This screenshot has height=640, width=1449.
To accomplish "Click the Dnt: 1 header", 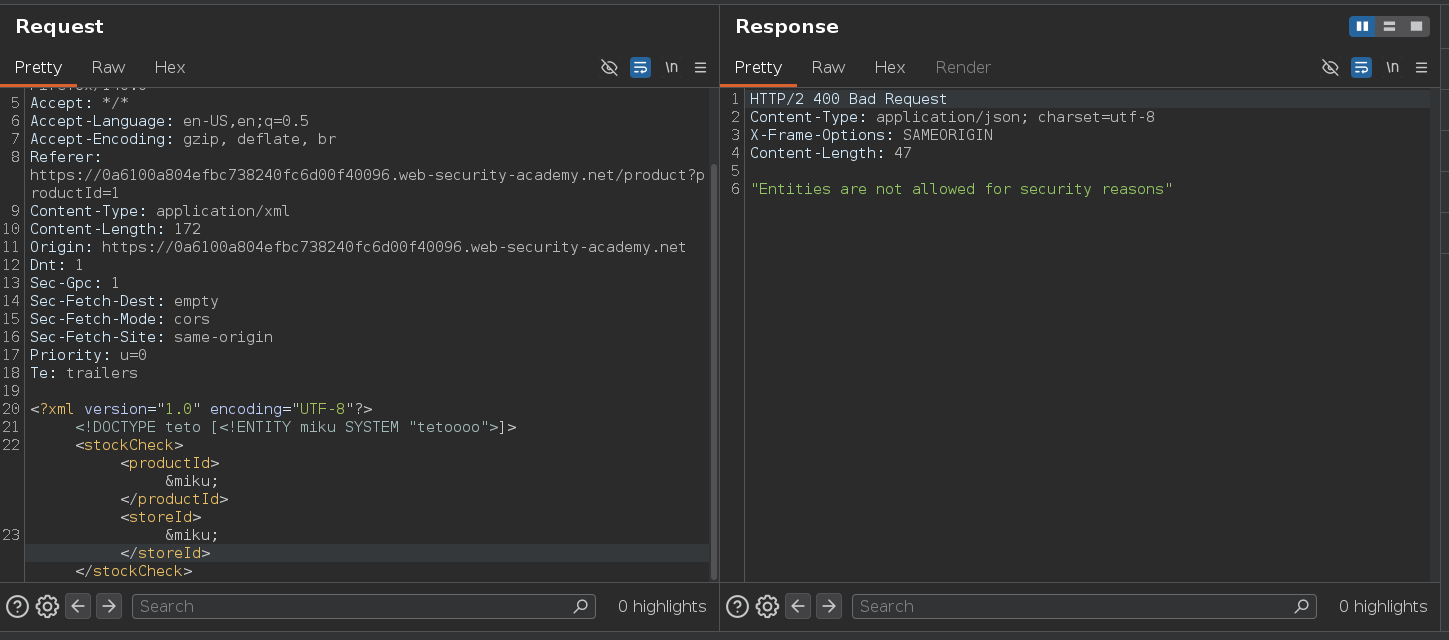I will [57, 265].
